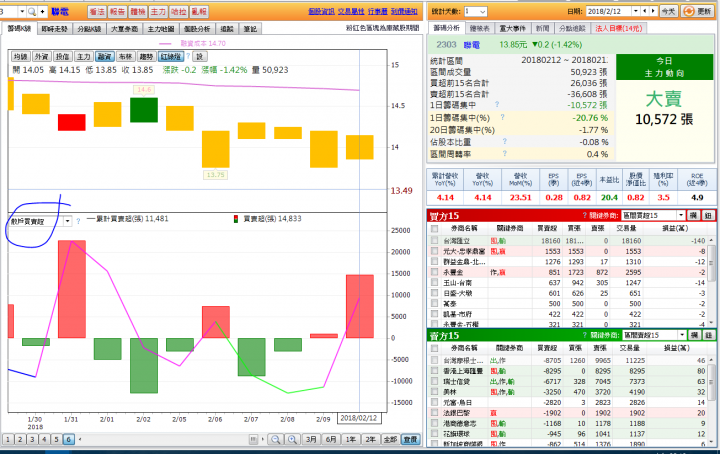The width and height of the screenshot is (720, 454).
Task: Click the orange refresh 更新 button
Action: point(698,11)
